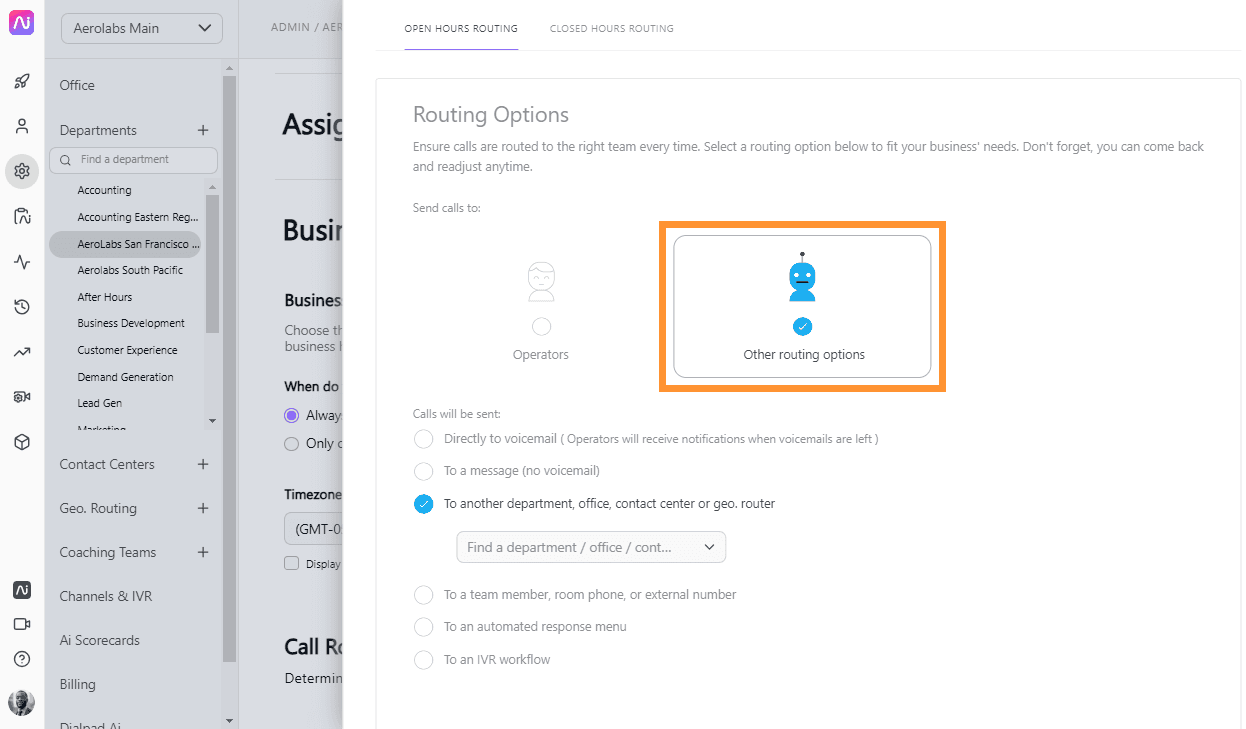Screen dimensions: 1246x729
Task: Select To an automated response menu
Action: (424, 627)
